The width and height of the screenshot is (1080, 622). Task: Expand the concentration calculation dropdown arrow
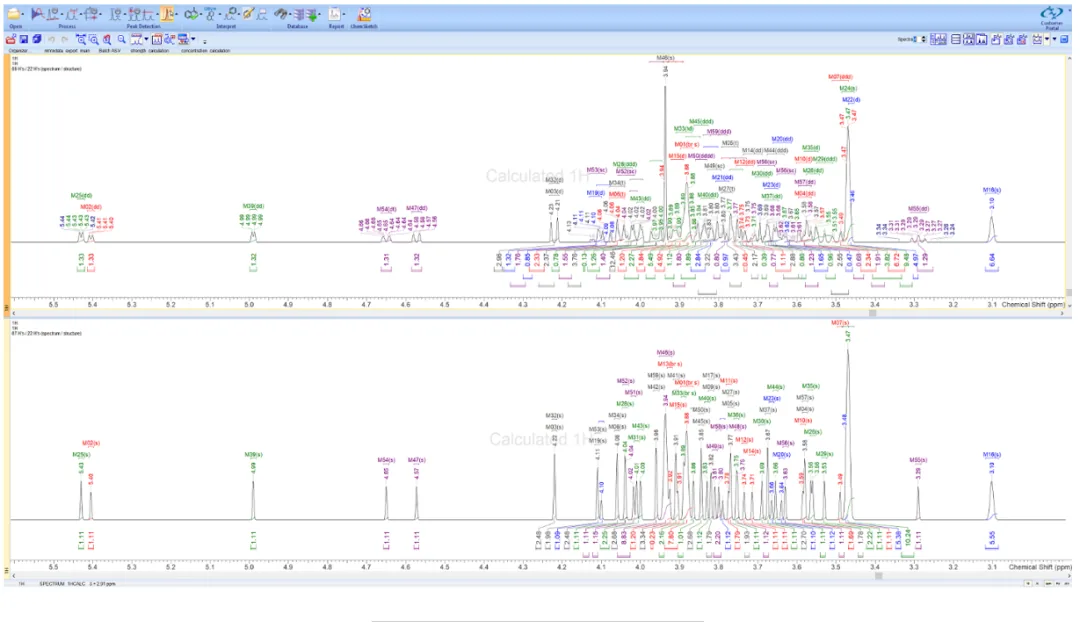(193, 39)
